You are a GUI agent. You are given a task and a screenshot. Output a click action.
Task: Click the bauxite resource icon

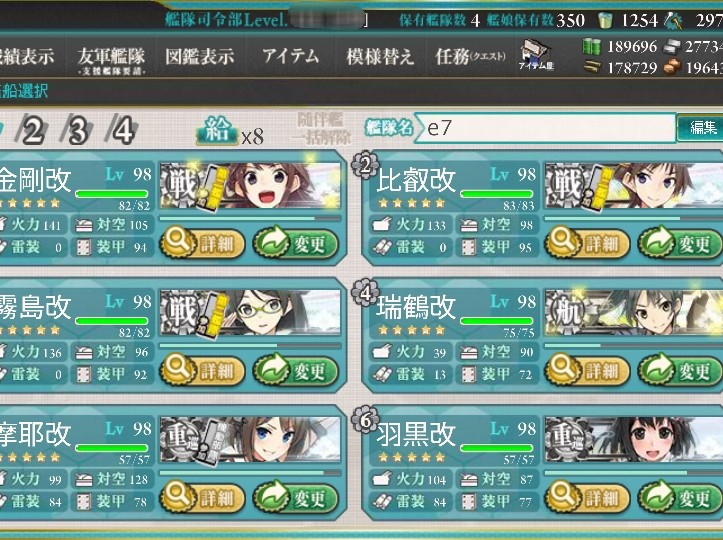pos(673,68)
